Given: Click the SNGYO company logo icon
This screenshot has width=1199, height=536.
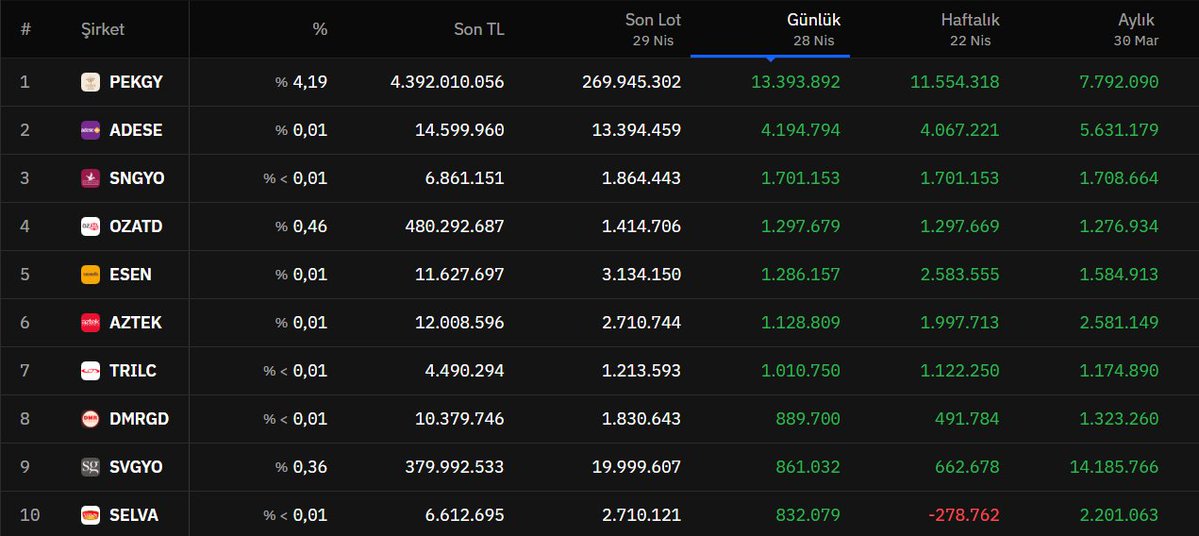Looking at the screenshot, I should [x=90, y=178].
